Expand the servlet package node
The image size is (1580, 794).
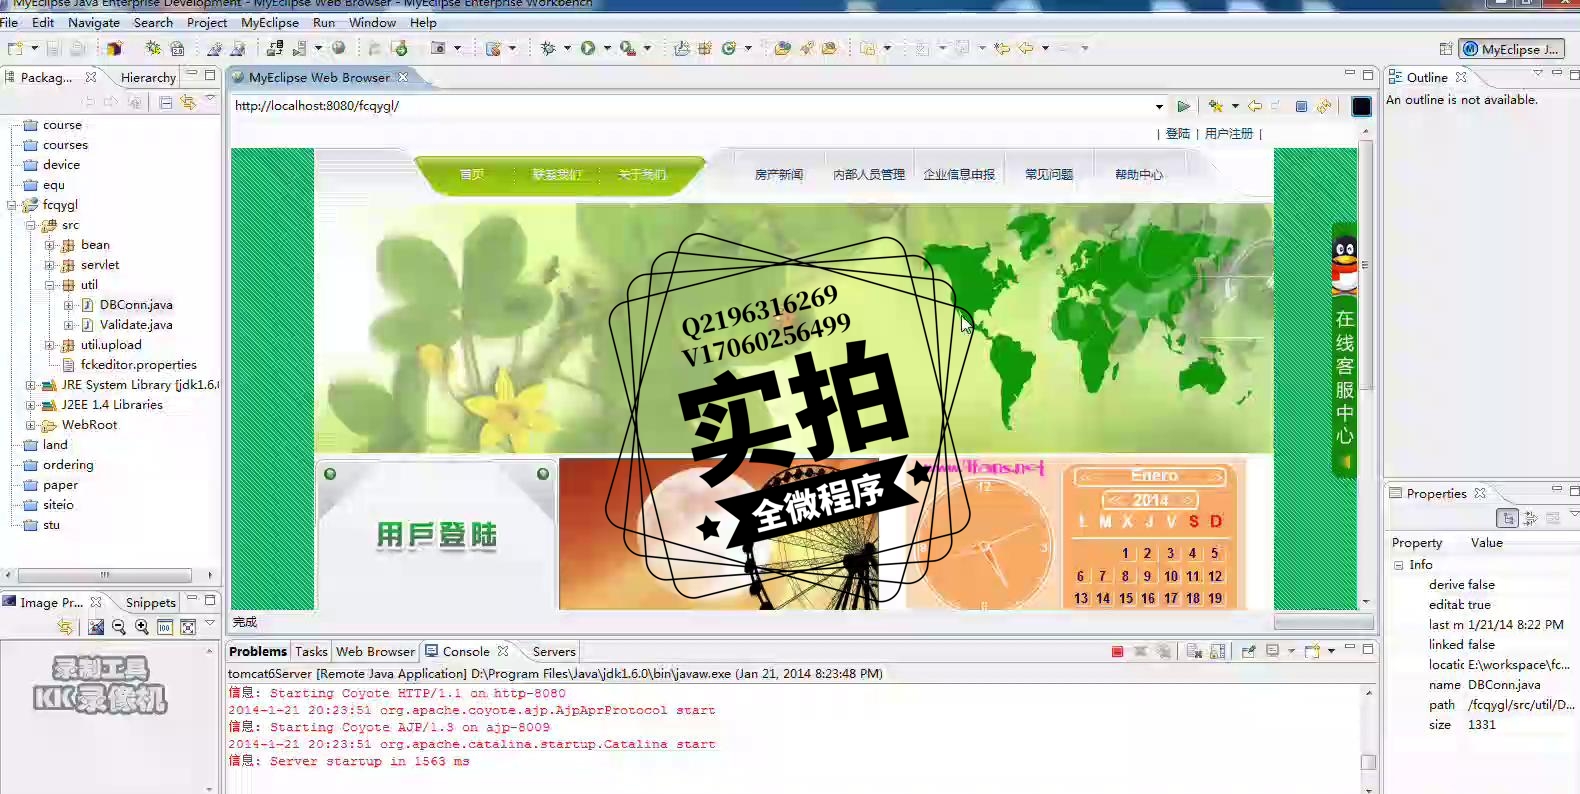pos(49,265)
